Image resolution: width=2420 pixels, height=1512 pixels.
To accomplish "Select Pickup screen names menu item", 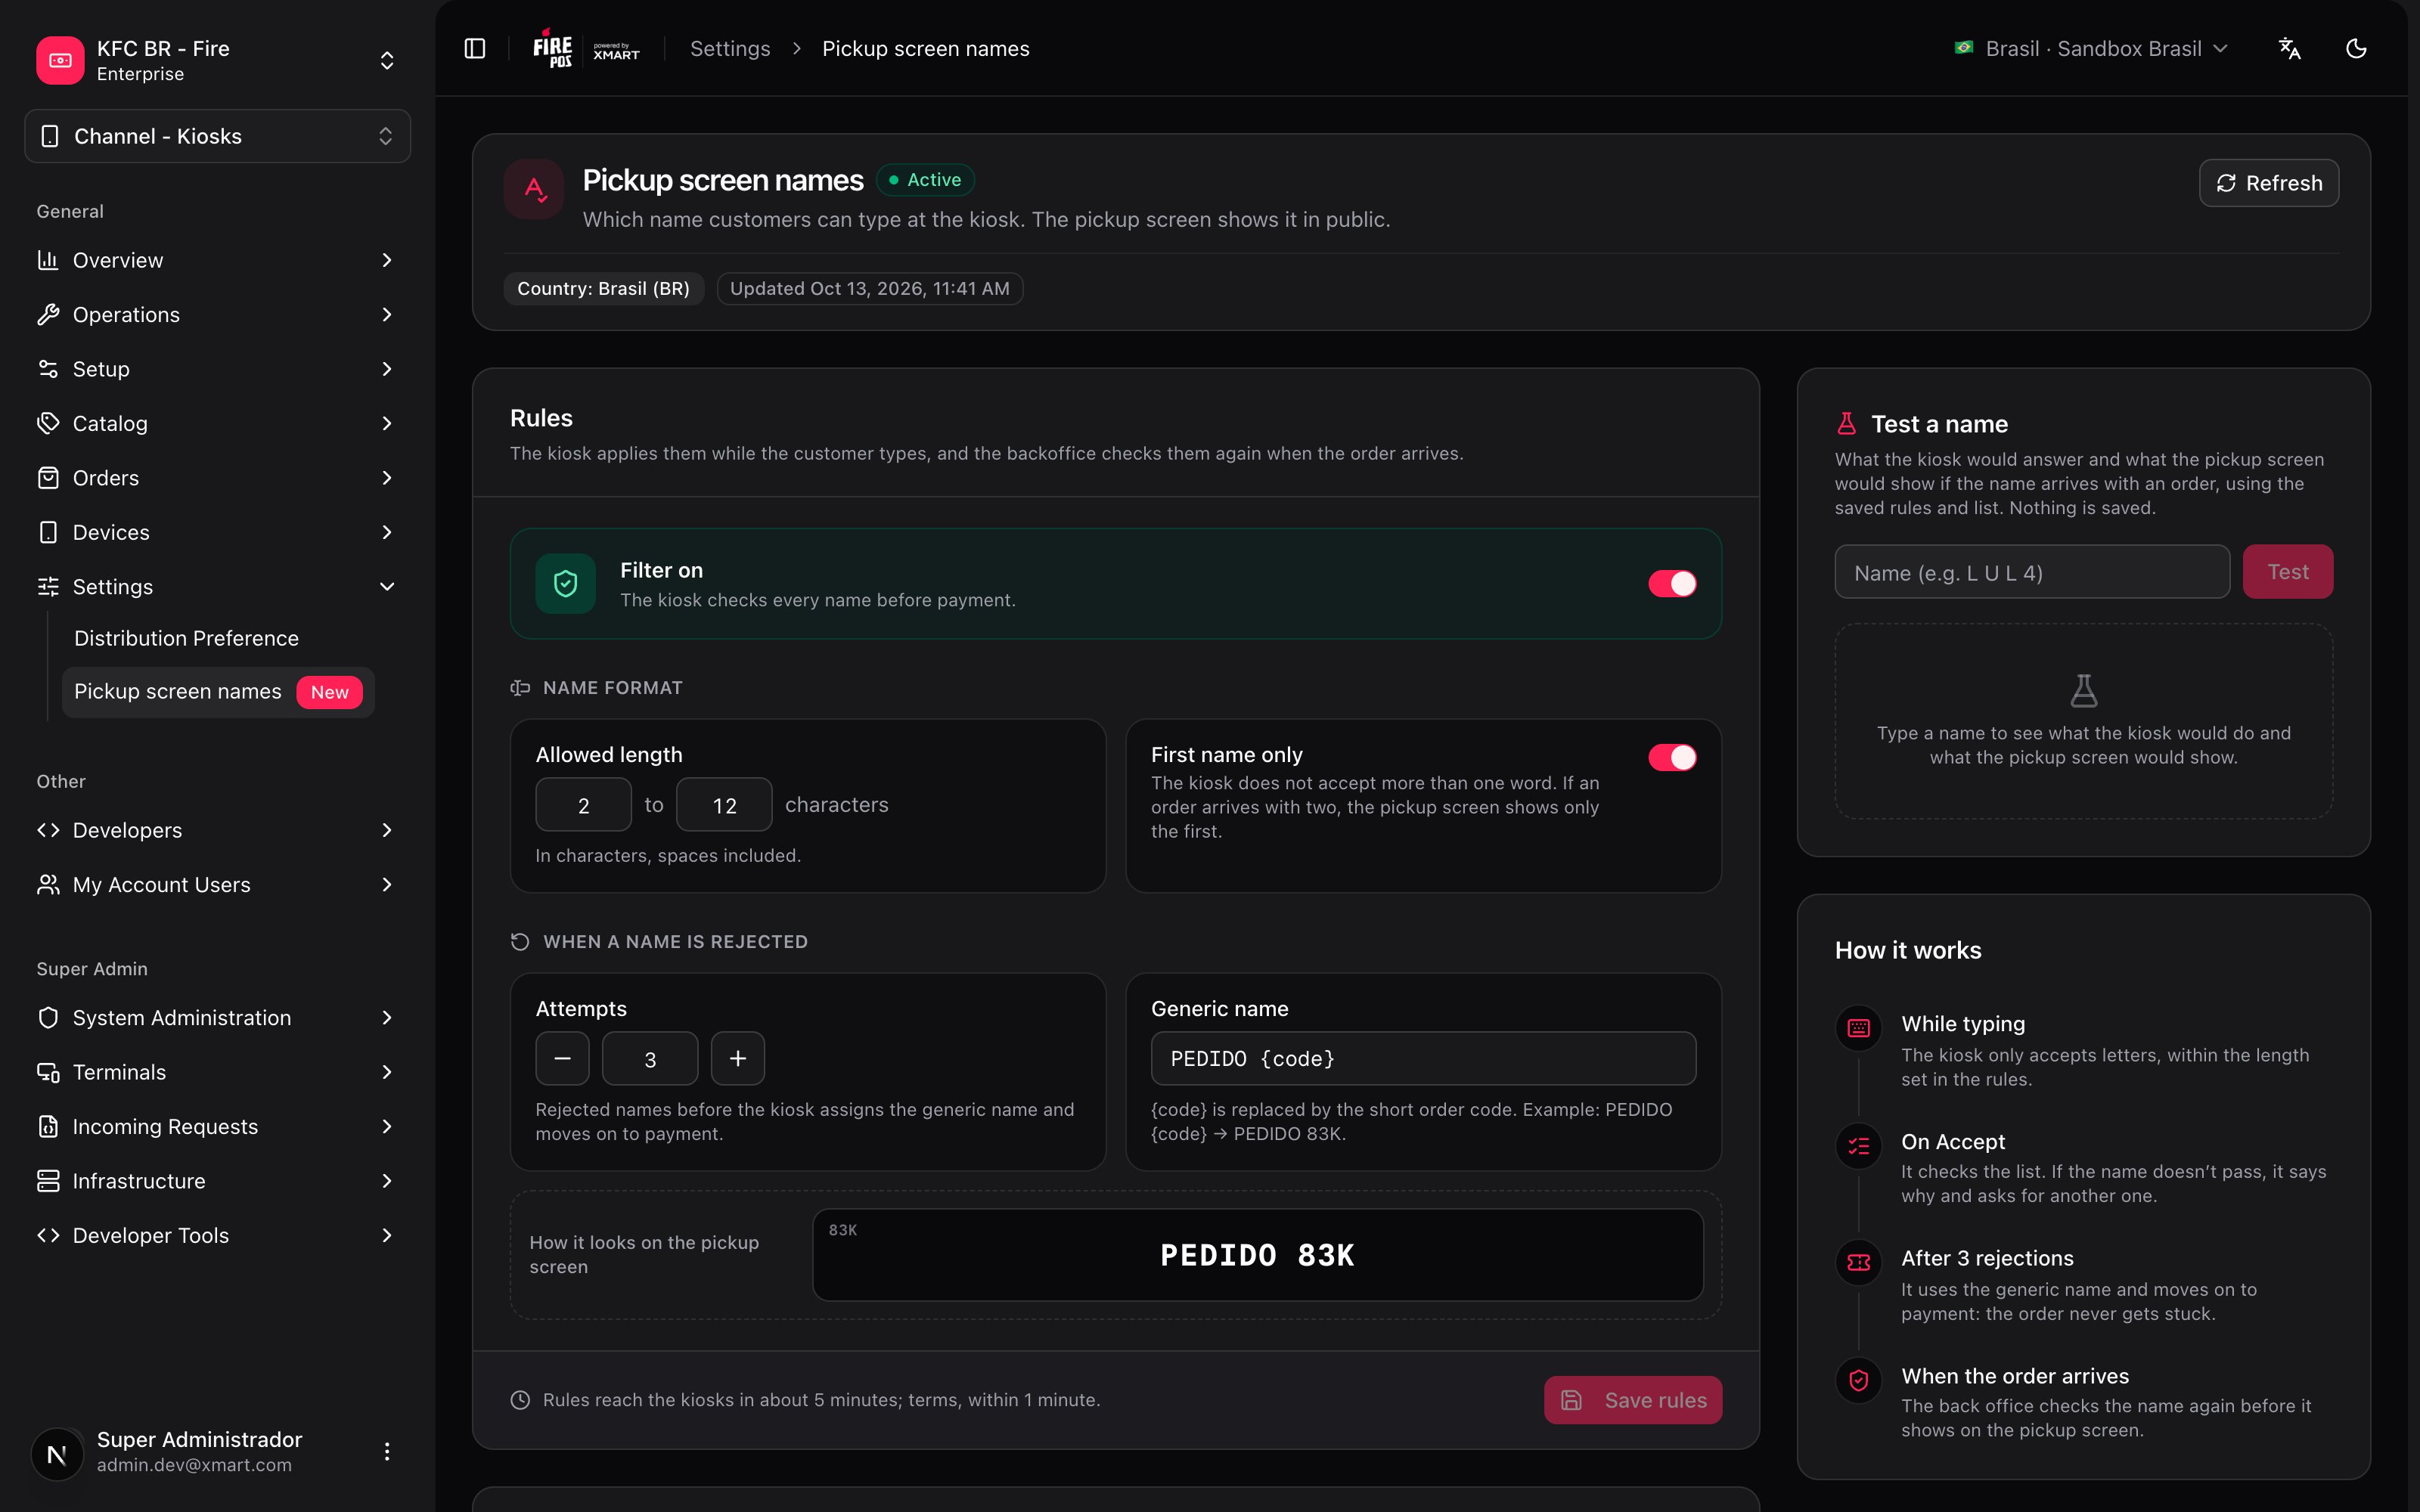I will [x=218, y=692].
